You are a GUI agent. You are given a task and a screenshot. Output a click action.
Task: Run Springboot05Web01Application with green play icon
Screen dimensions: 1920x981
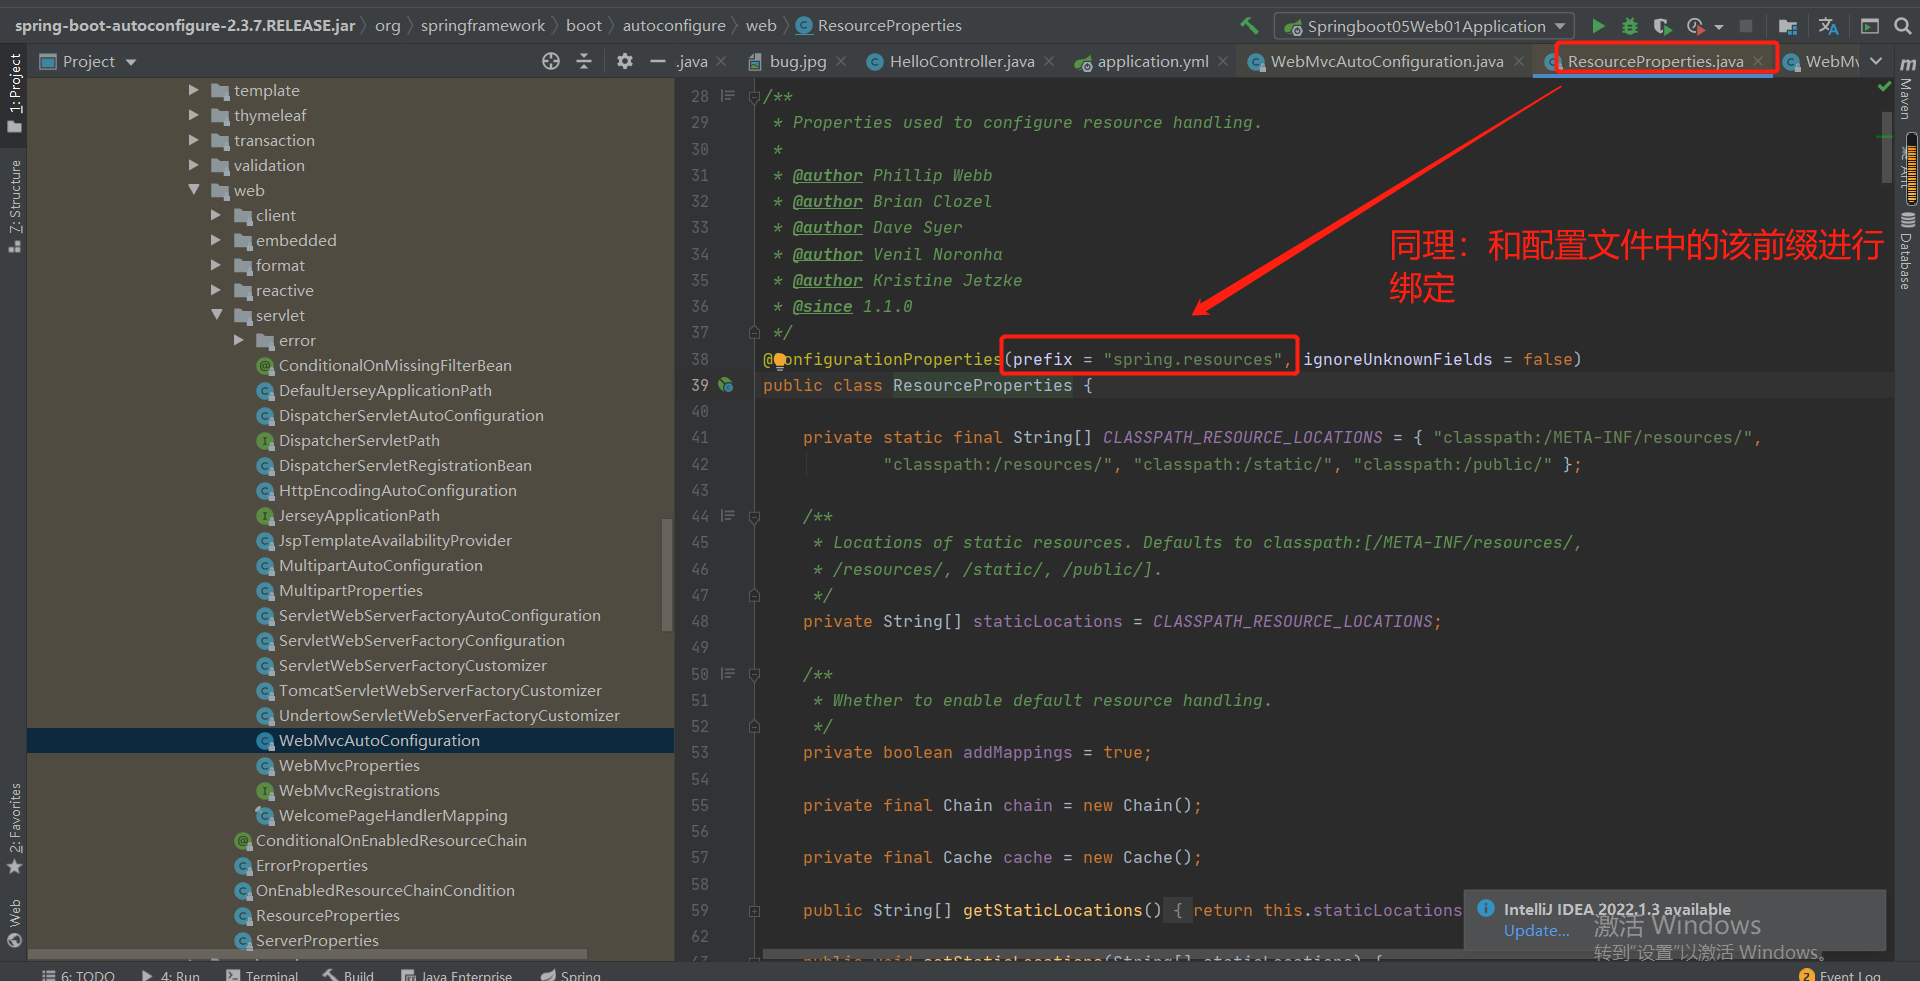[x=1598, y=26]
